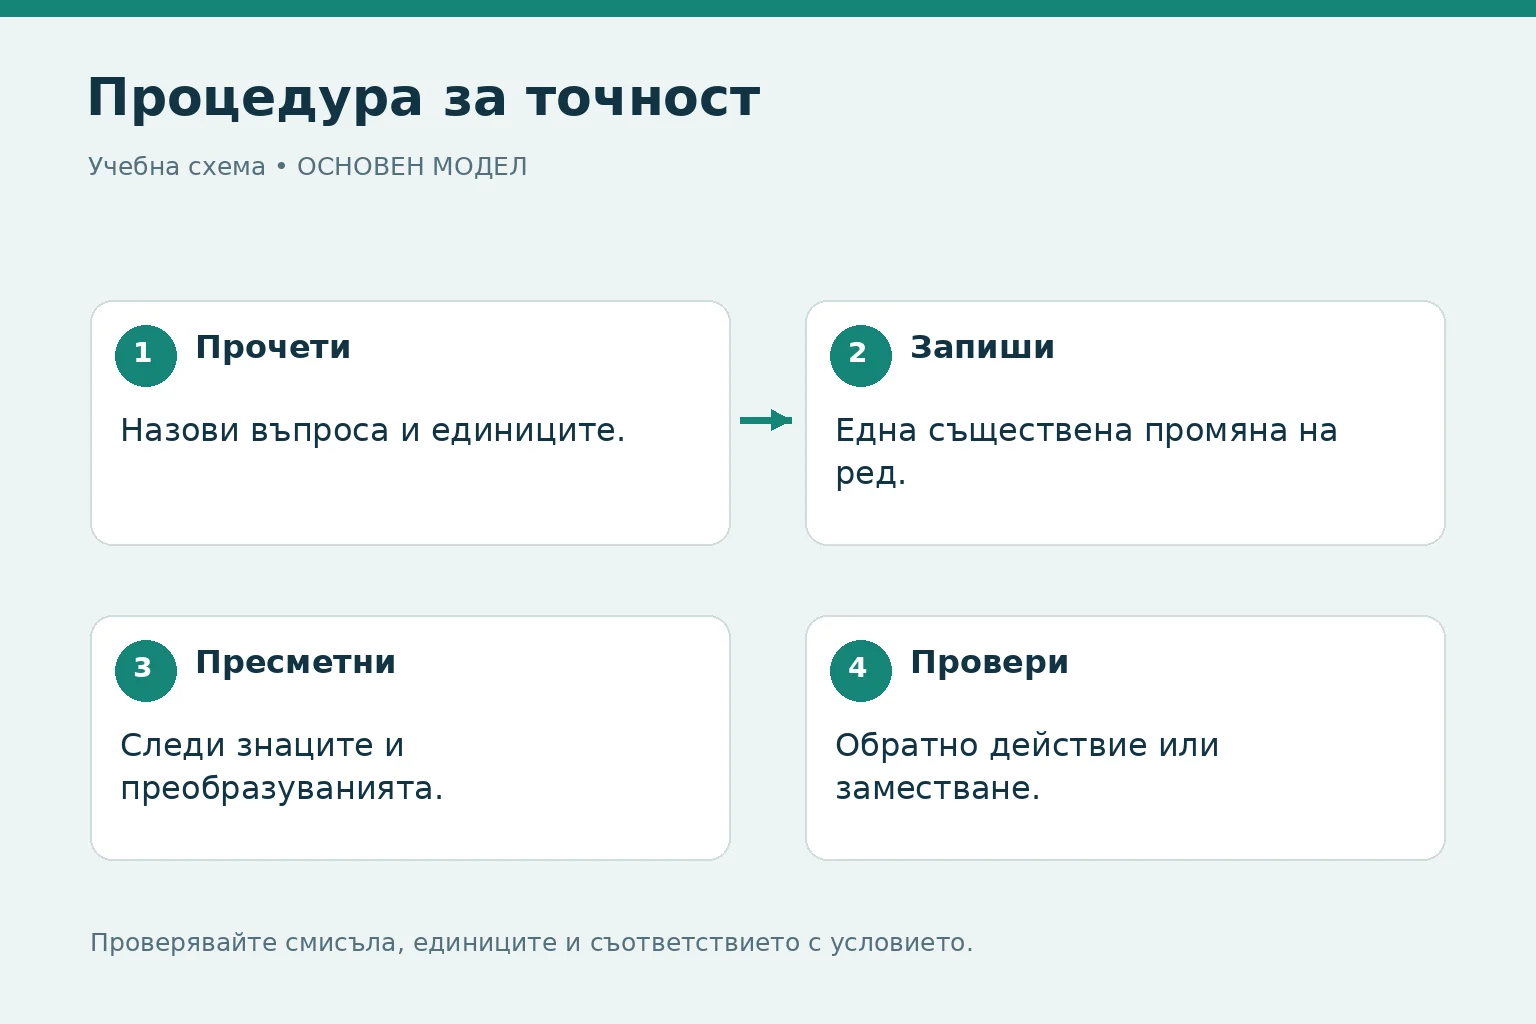Click the step 3 number badge
This screenshot has height=1024, width=1536.
pyautogui.click(x=146, y=670)
